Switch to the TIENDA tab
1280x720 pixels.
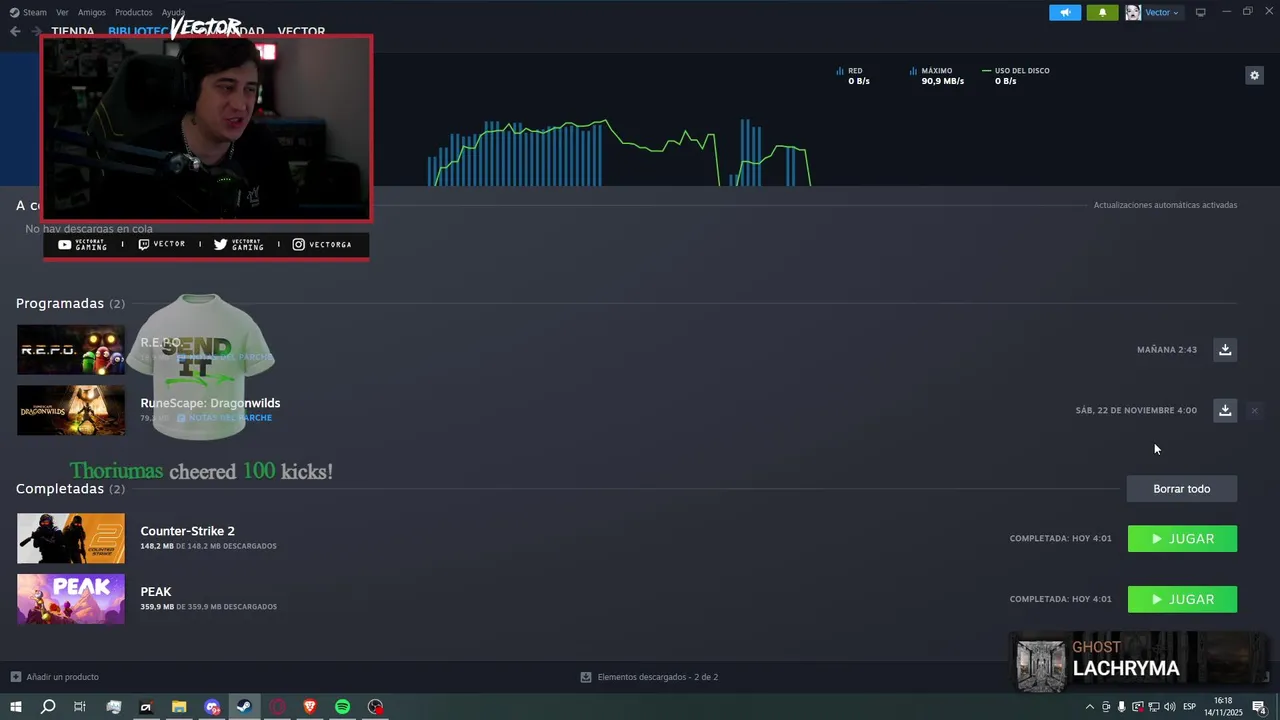pyautogui.click(x=72, y=31)
